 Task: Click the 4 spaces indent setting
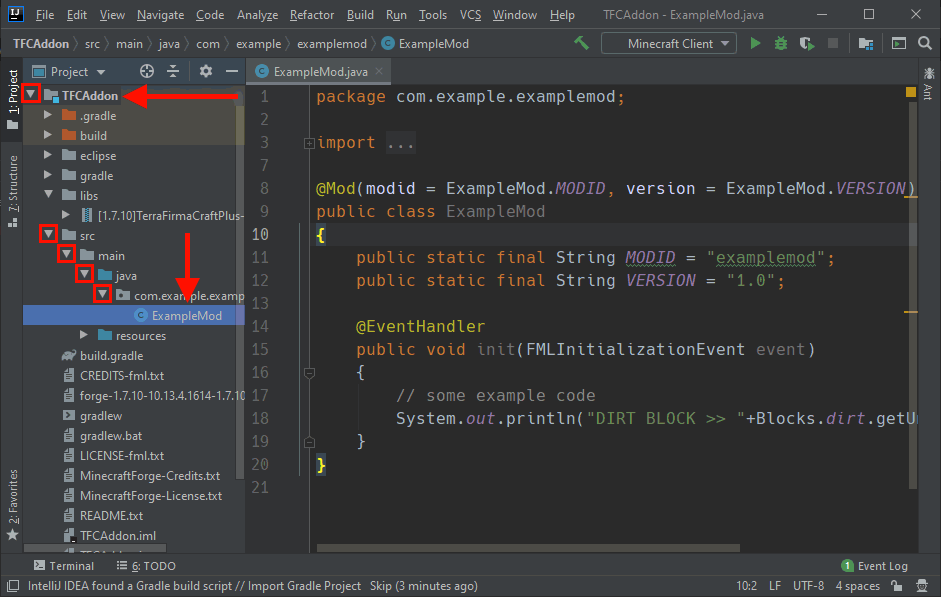858,586
